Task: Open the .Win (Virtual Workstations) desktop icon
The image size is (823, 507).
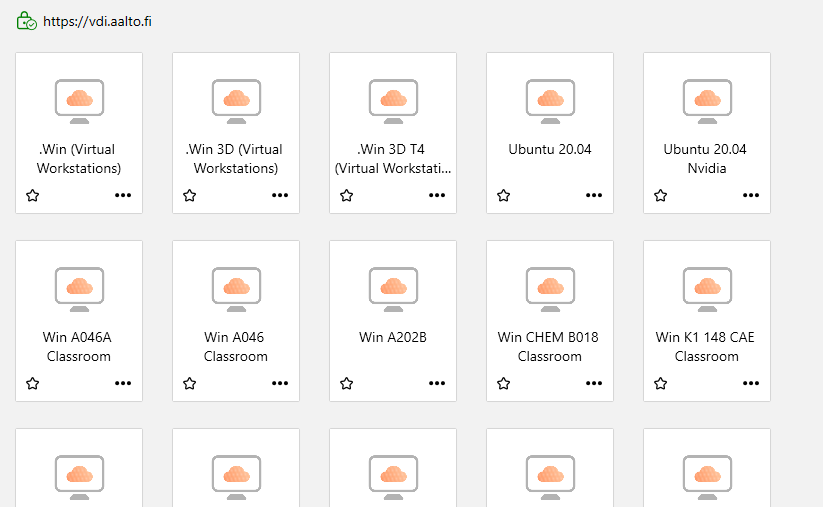Action: 79,101
